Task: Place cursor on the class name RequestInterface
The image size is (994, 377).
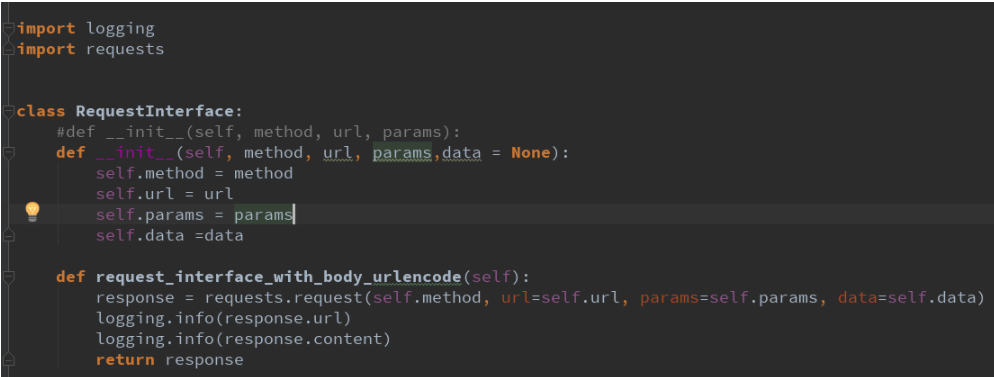Action: [x=155, y=112]
